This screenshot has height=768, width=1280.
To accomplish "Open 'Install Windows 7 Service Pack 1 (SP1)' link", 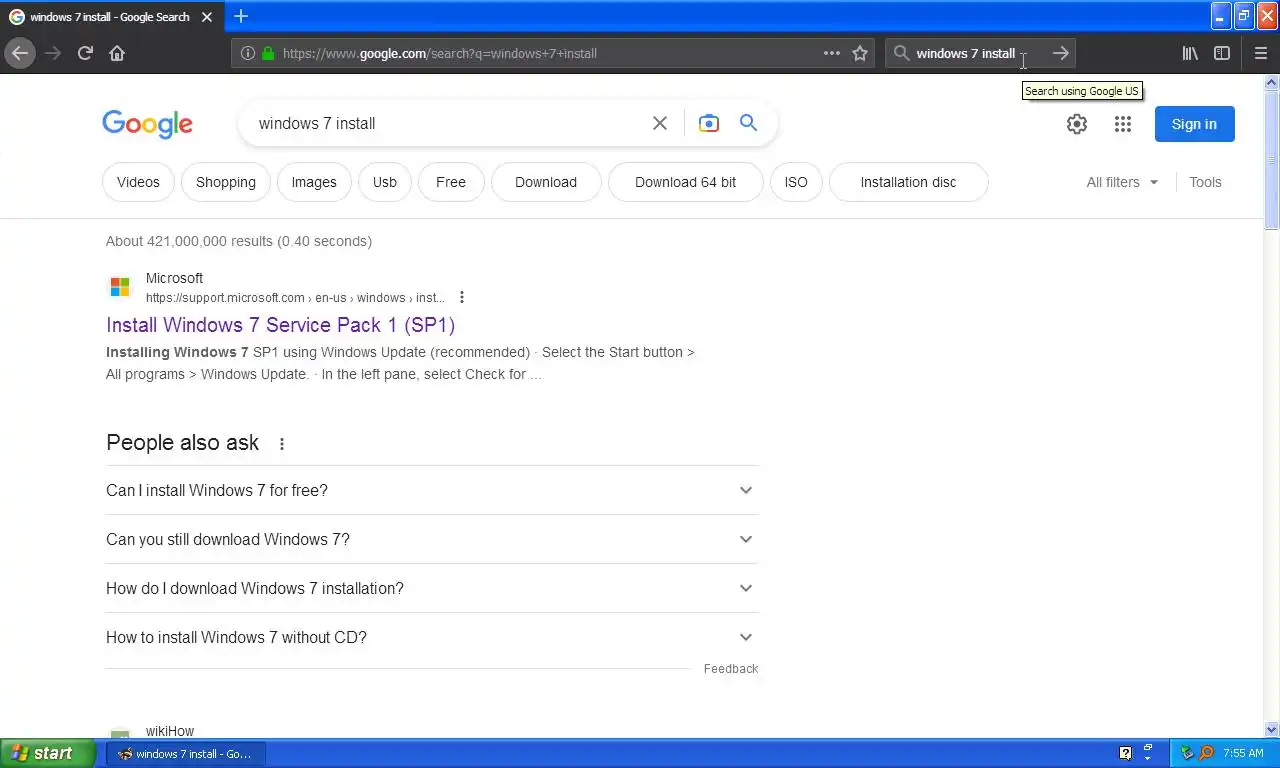I will coord(281,325).
